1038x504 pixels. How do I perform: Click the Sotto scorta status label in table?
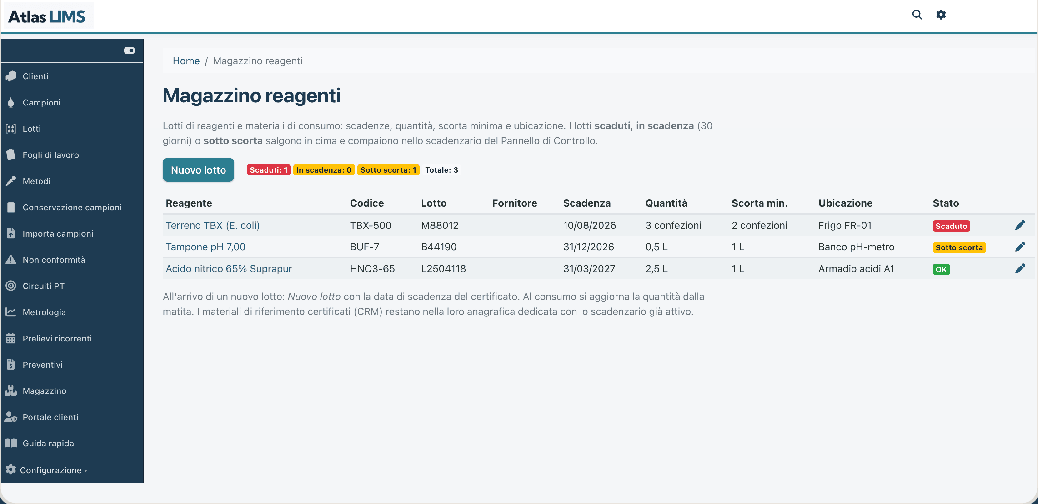coord(959,248)
